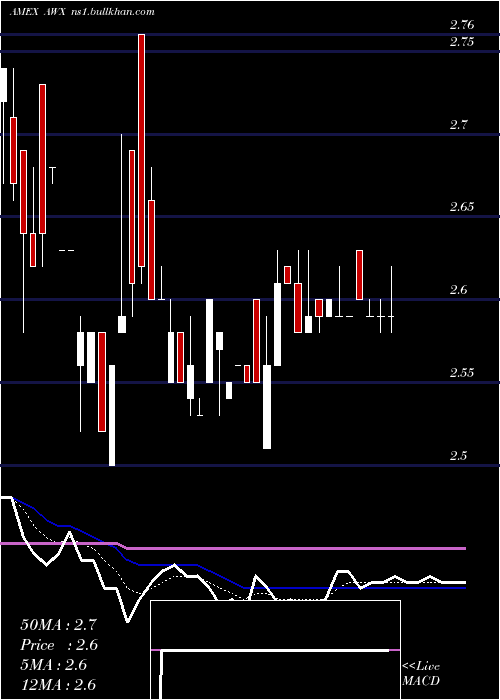
Task: Click the tallest red candle reaching 2.76
Action: 142,150
